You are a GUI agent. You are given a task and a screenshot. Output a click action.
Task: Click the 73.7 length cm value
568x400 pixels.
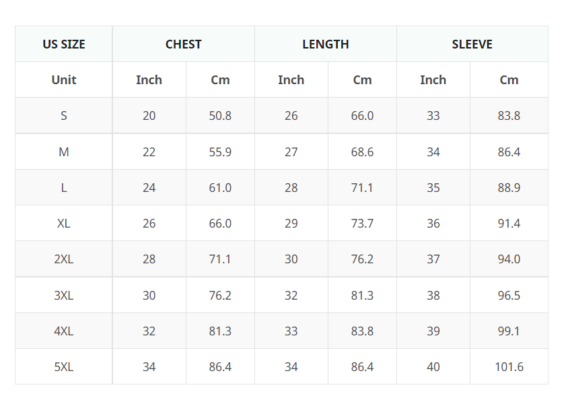click(x=362, y=223)
